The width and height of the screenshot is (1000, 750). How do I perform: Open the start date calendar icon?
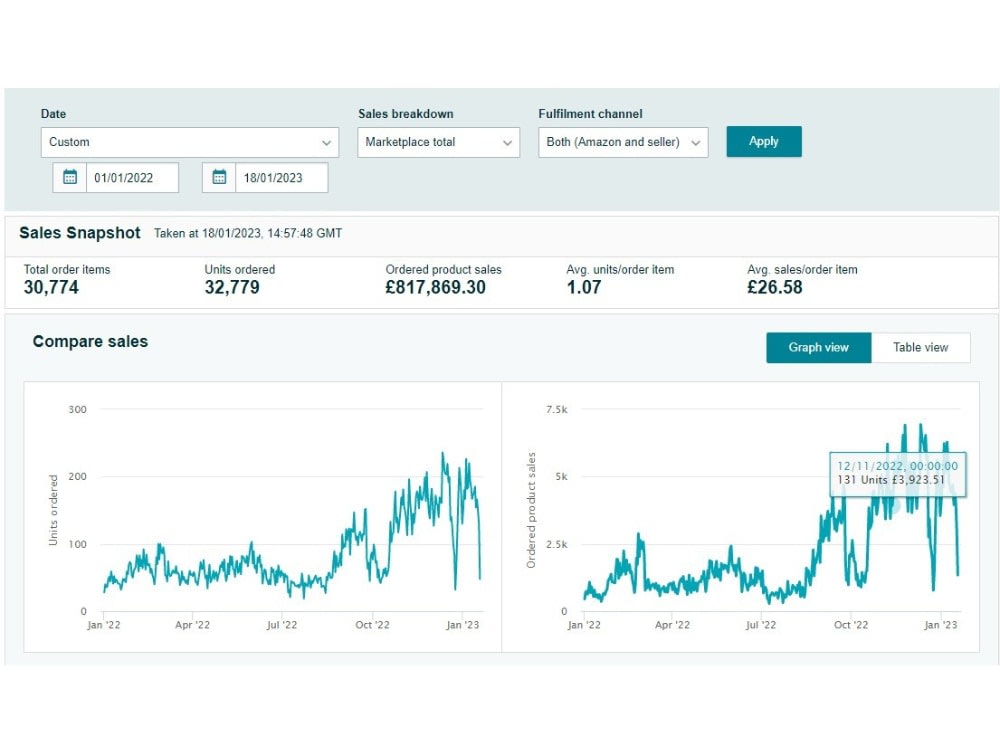point(70,177)
